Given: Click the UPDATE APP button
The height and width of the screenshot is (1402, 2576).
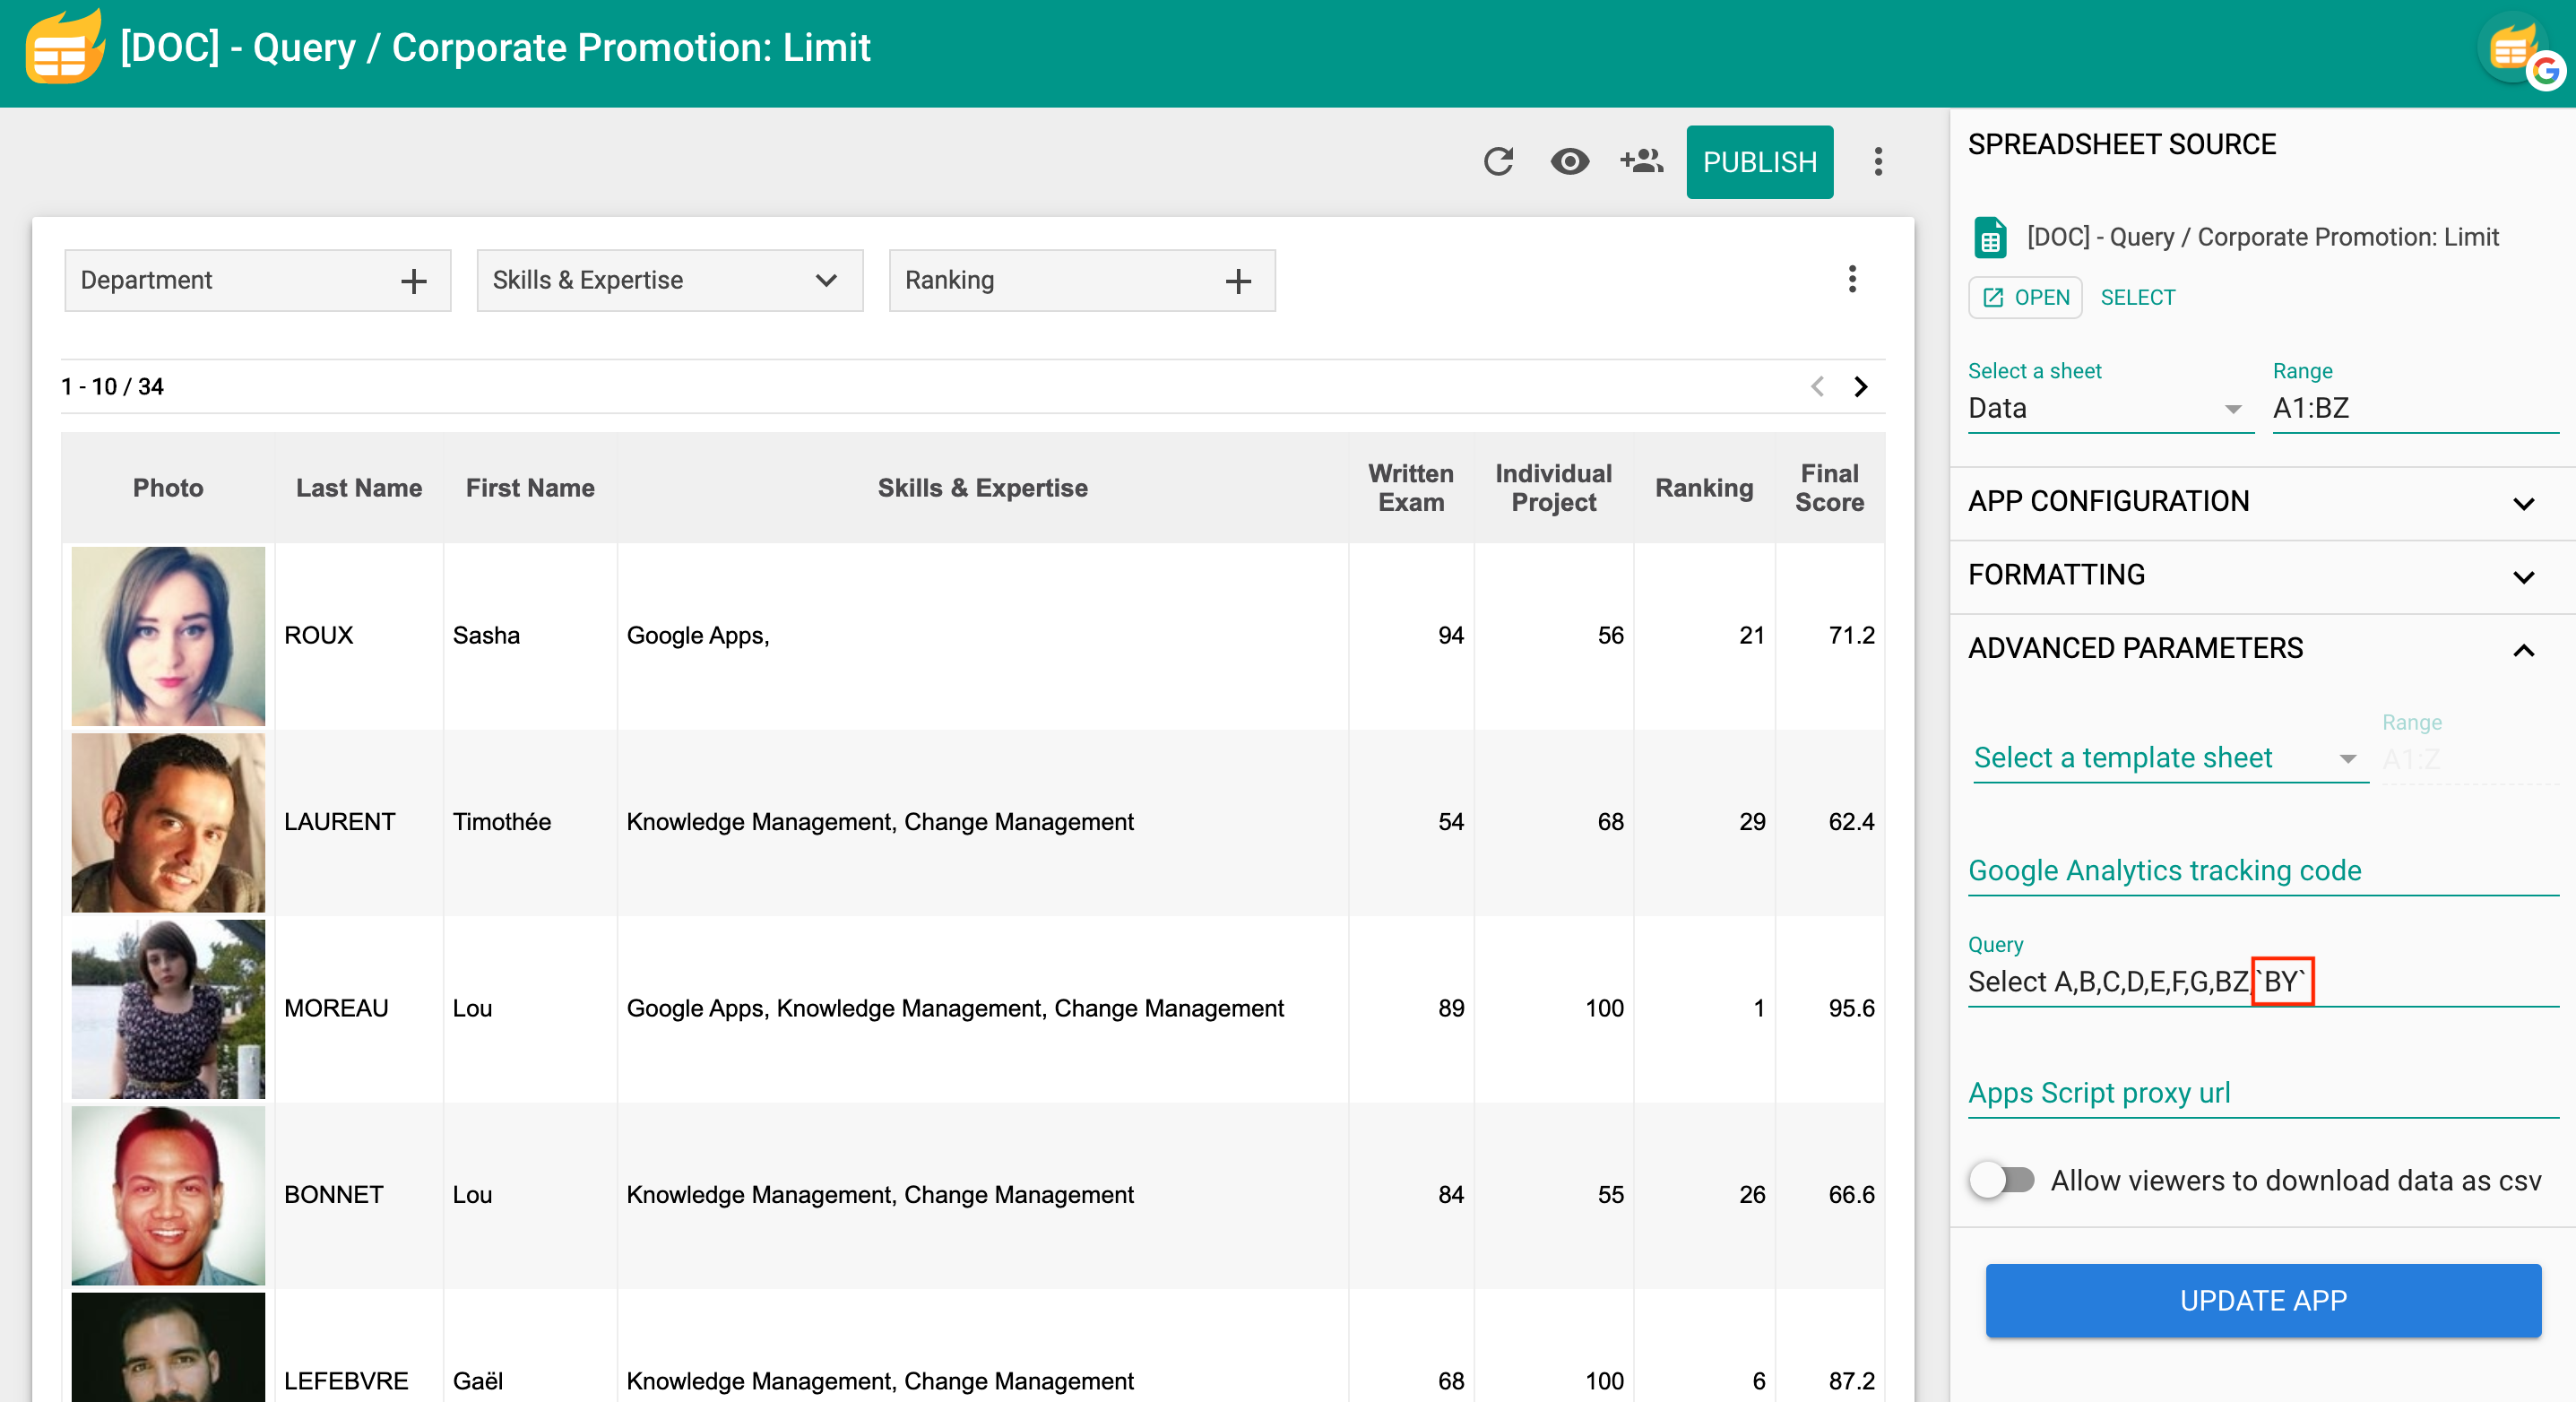Looking at the screenshot, I should (2262, 1300).
